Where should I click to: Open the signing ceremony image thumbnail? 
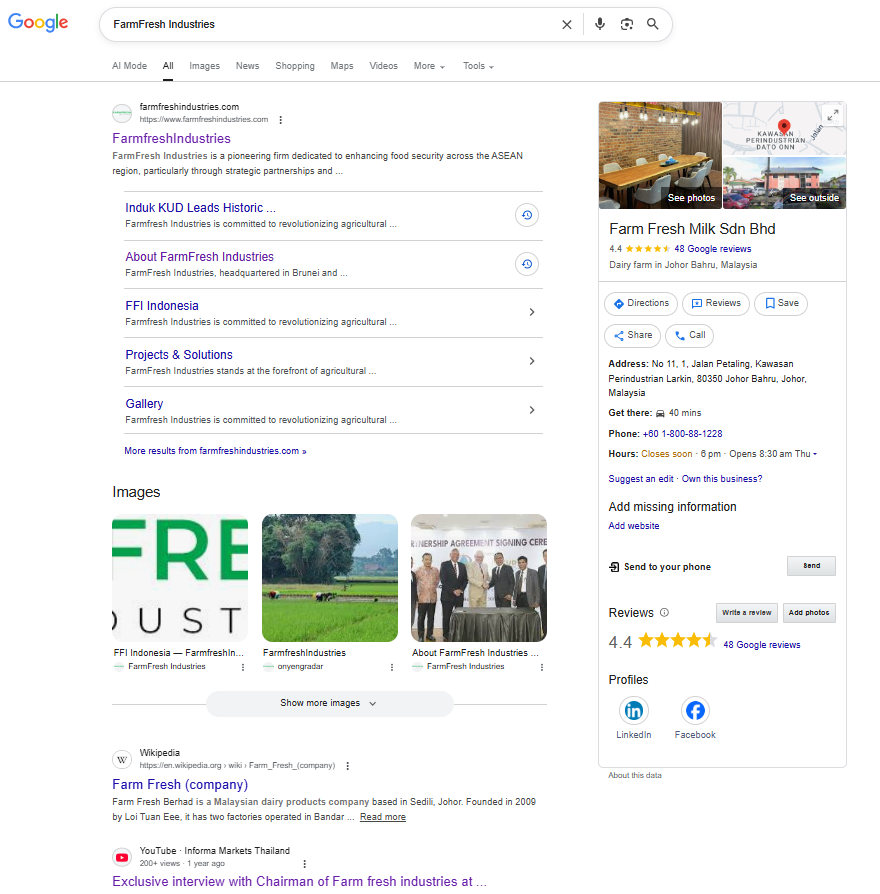pyautogui.click(x=479, y=578)
